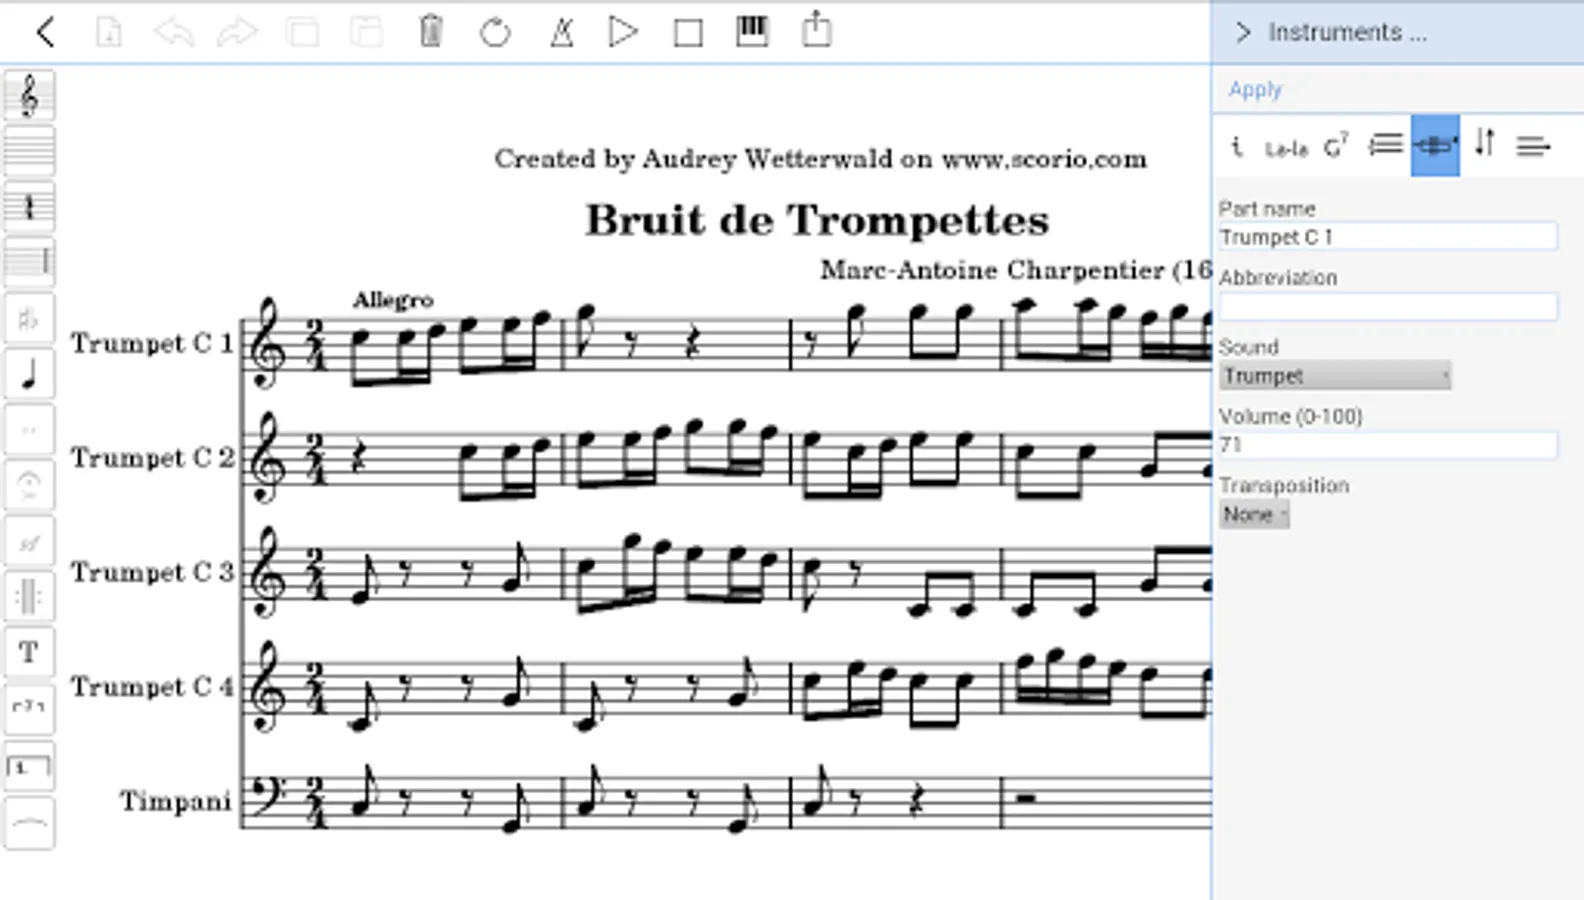The image size is (1584, 900).
Task: Open the piano keyboard
Action: 752,31
